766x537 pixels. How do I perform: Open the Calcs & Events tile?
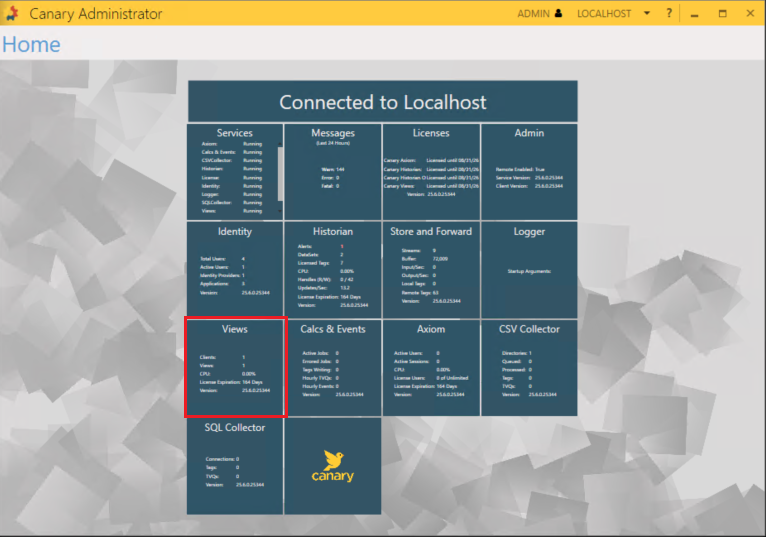coord(333,367)
